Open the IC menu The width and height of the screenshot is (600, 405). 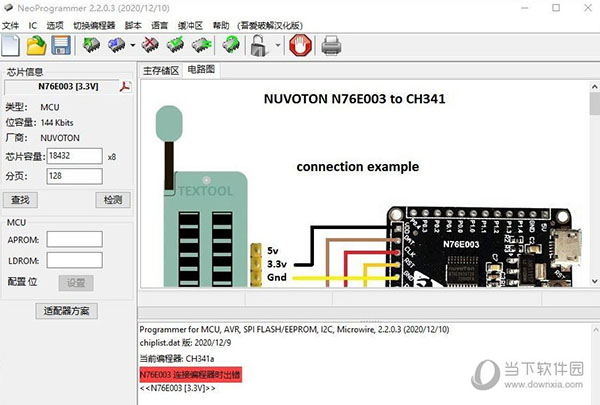33,26
